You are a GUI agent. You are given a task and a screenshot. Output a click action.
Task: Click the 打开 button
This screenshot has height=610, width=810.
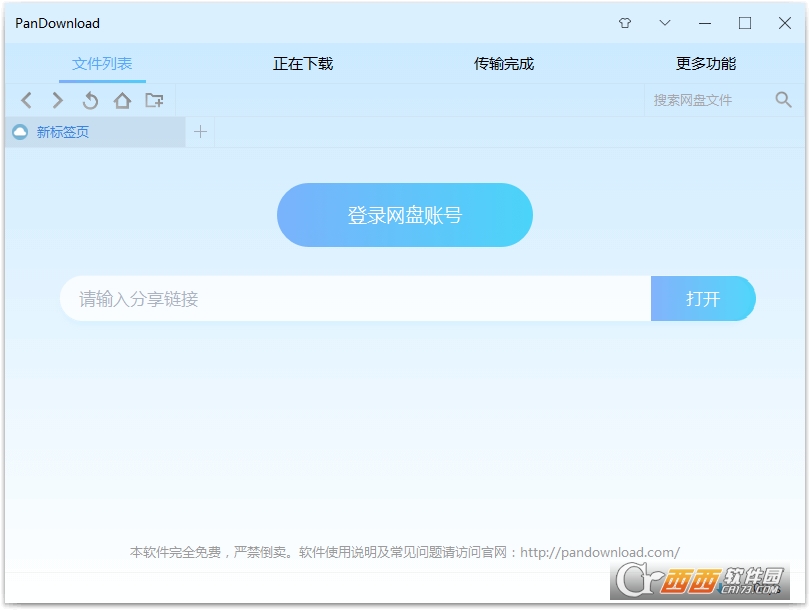[x=703, y=299]
